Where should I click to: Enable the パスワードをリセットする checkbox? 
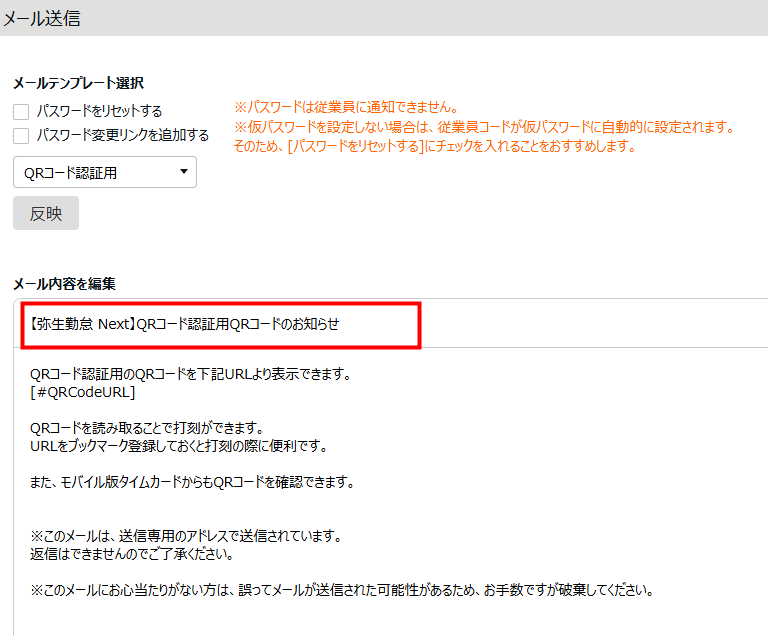21,112
